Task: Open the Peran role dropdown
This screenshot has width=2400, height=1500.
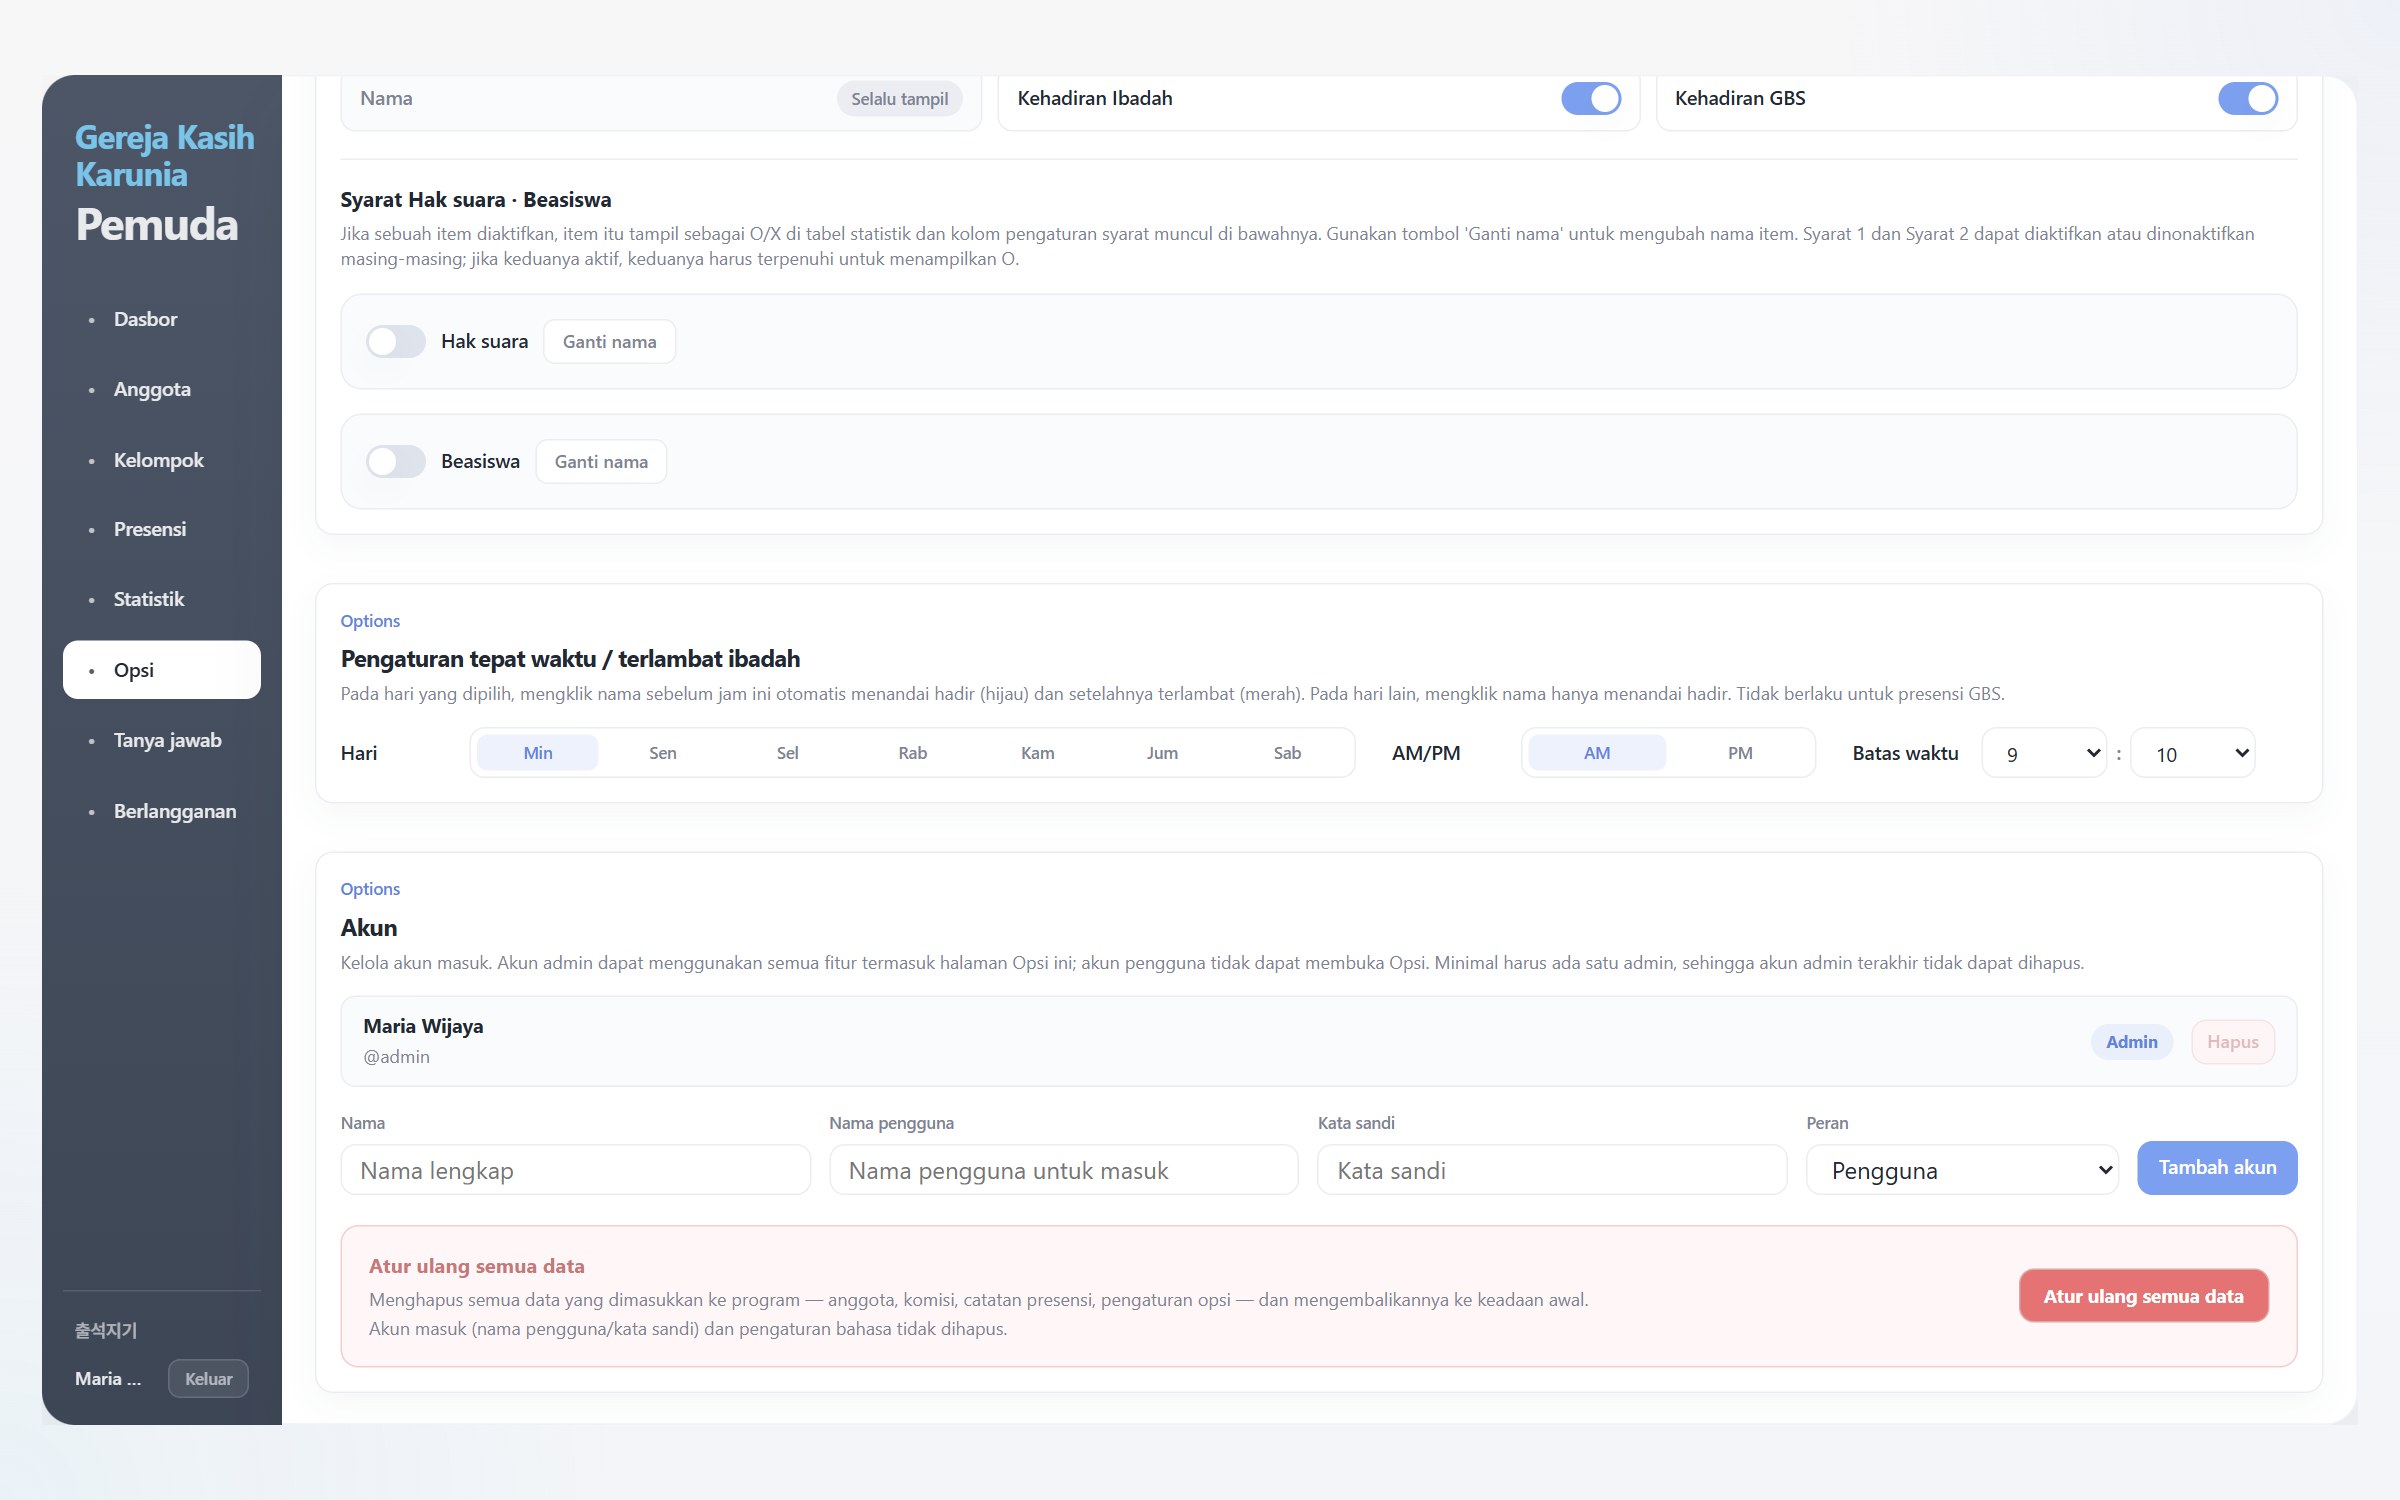Action: [1962, 1170]
